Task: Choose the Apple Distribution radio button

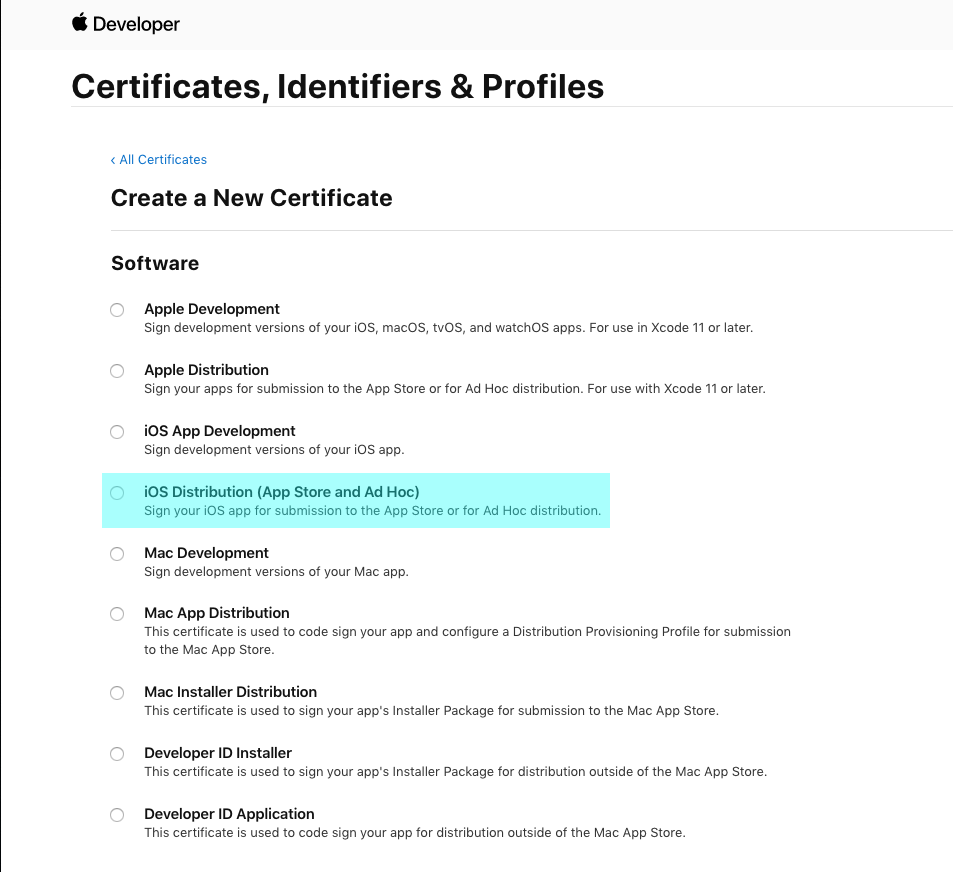Action: pos(117,371)
